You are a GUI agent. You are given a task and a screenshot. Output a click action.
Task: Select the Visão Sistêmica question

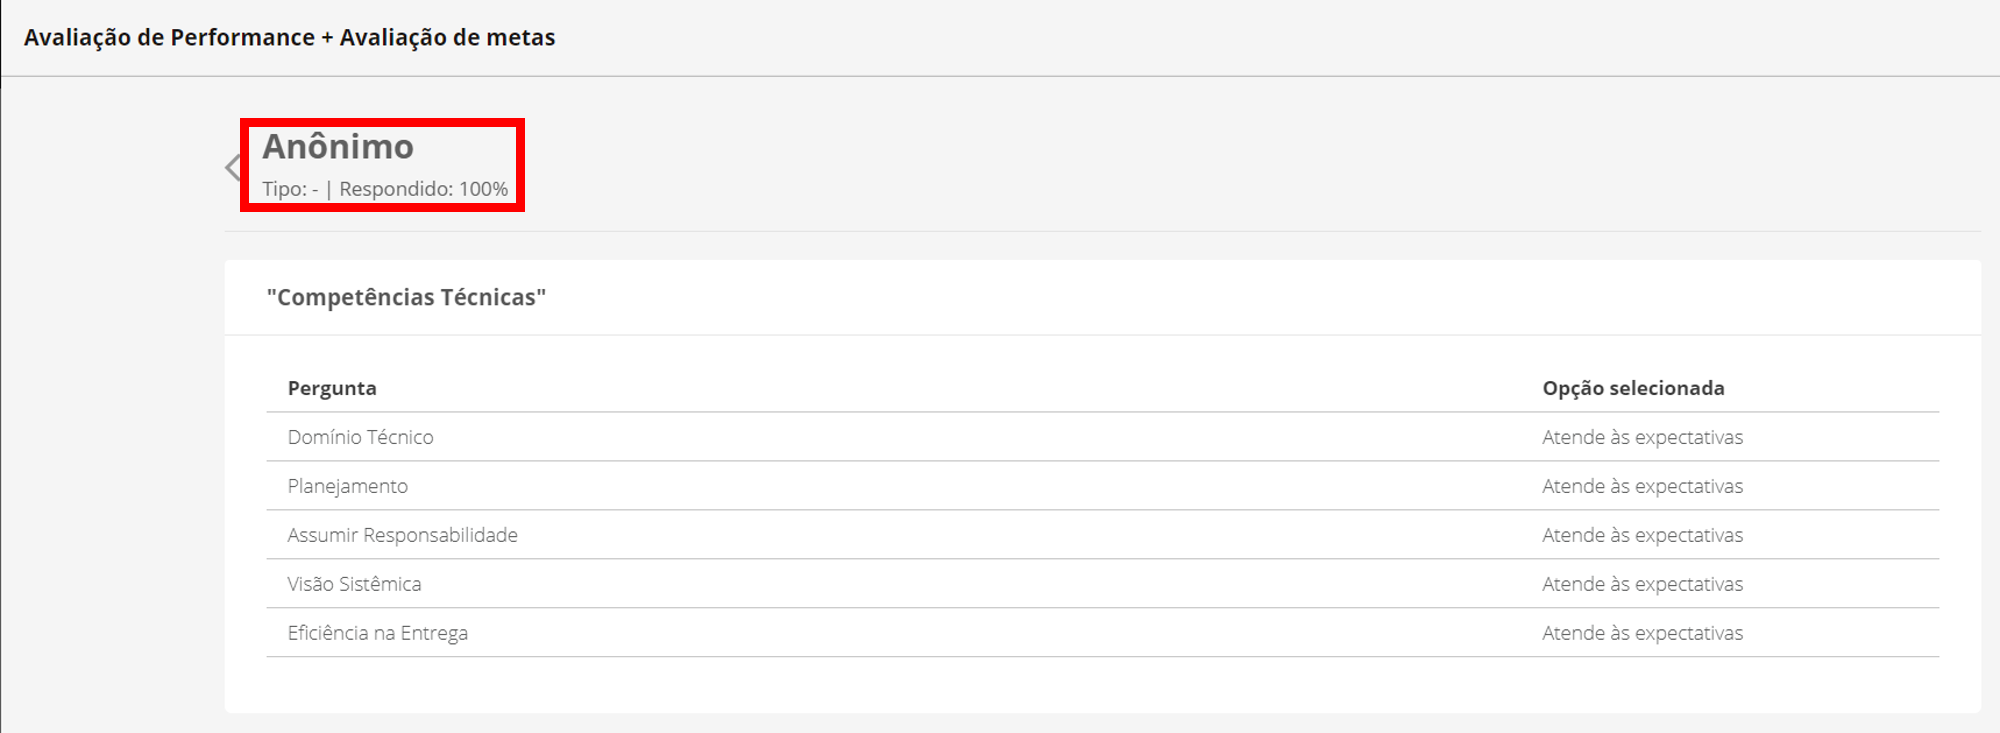(x=354, y=584)
